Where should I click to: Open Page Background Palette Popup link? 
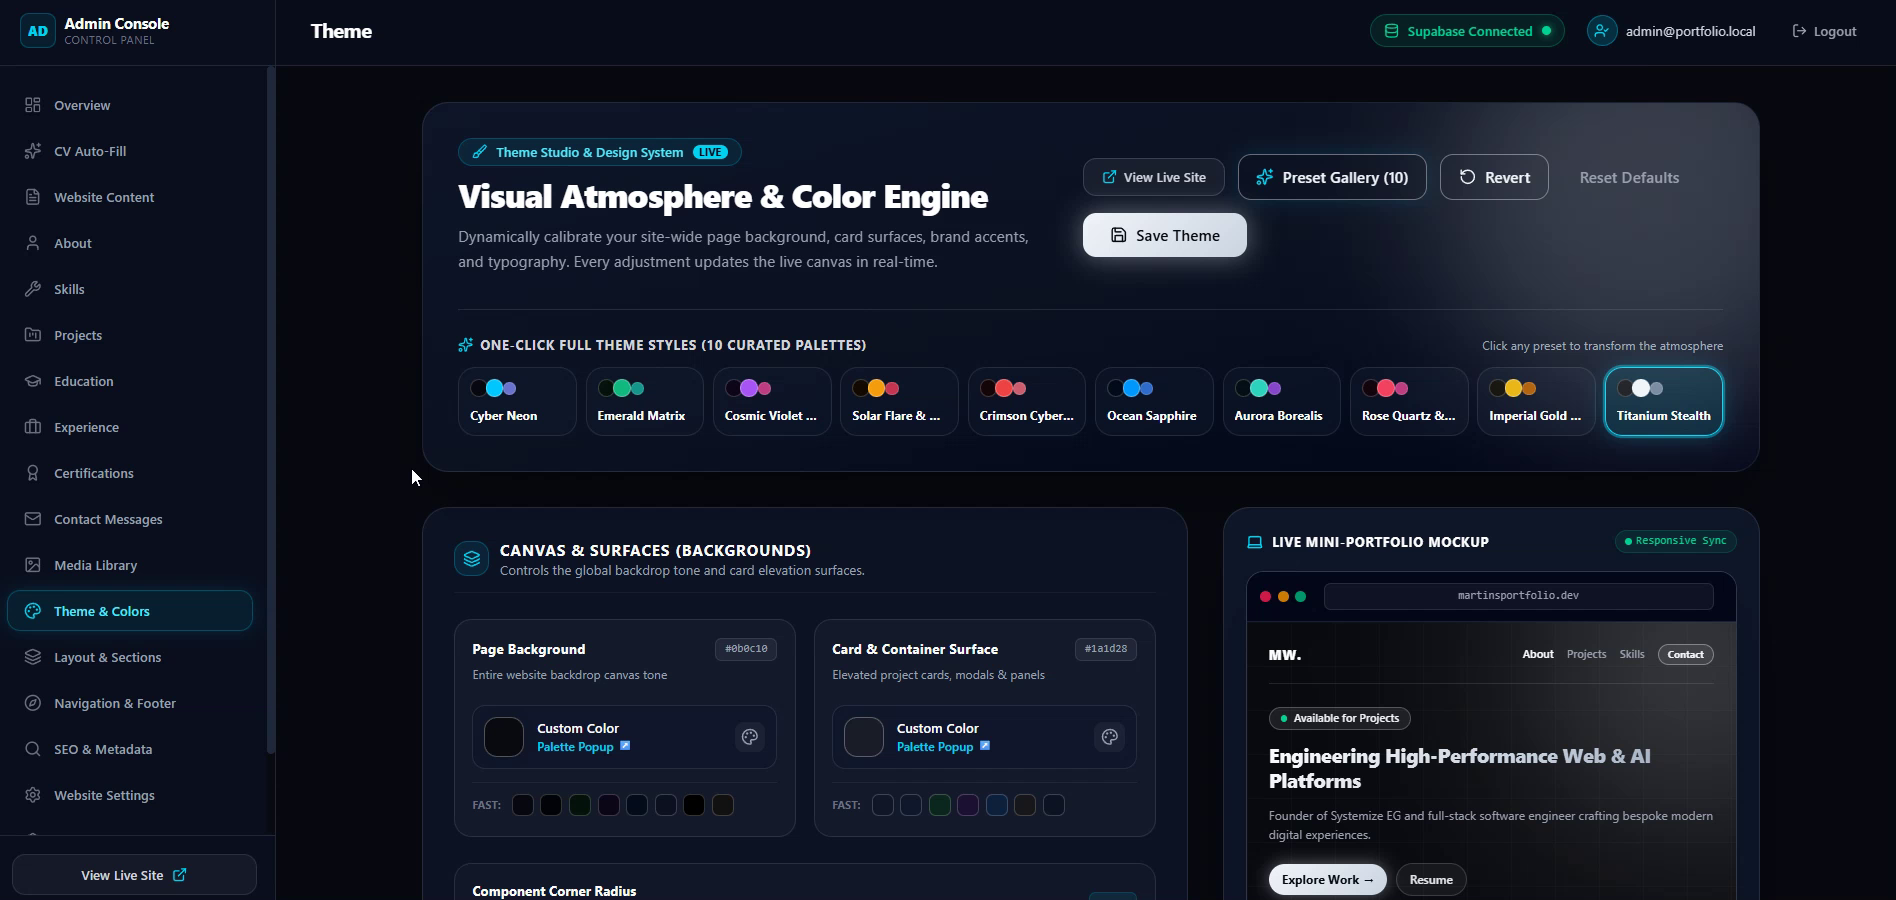click(x=583, y=747)
